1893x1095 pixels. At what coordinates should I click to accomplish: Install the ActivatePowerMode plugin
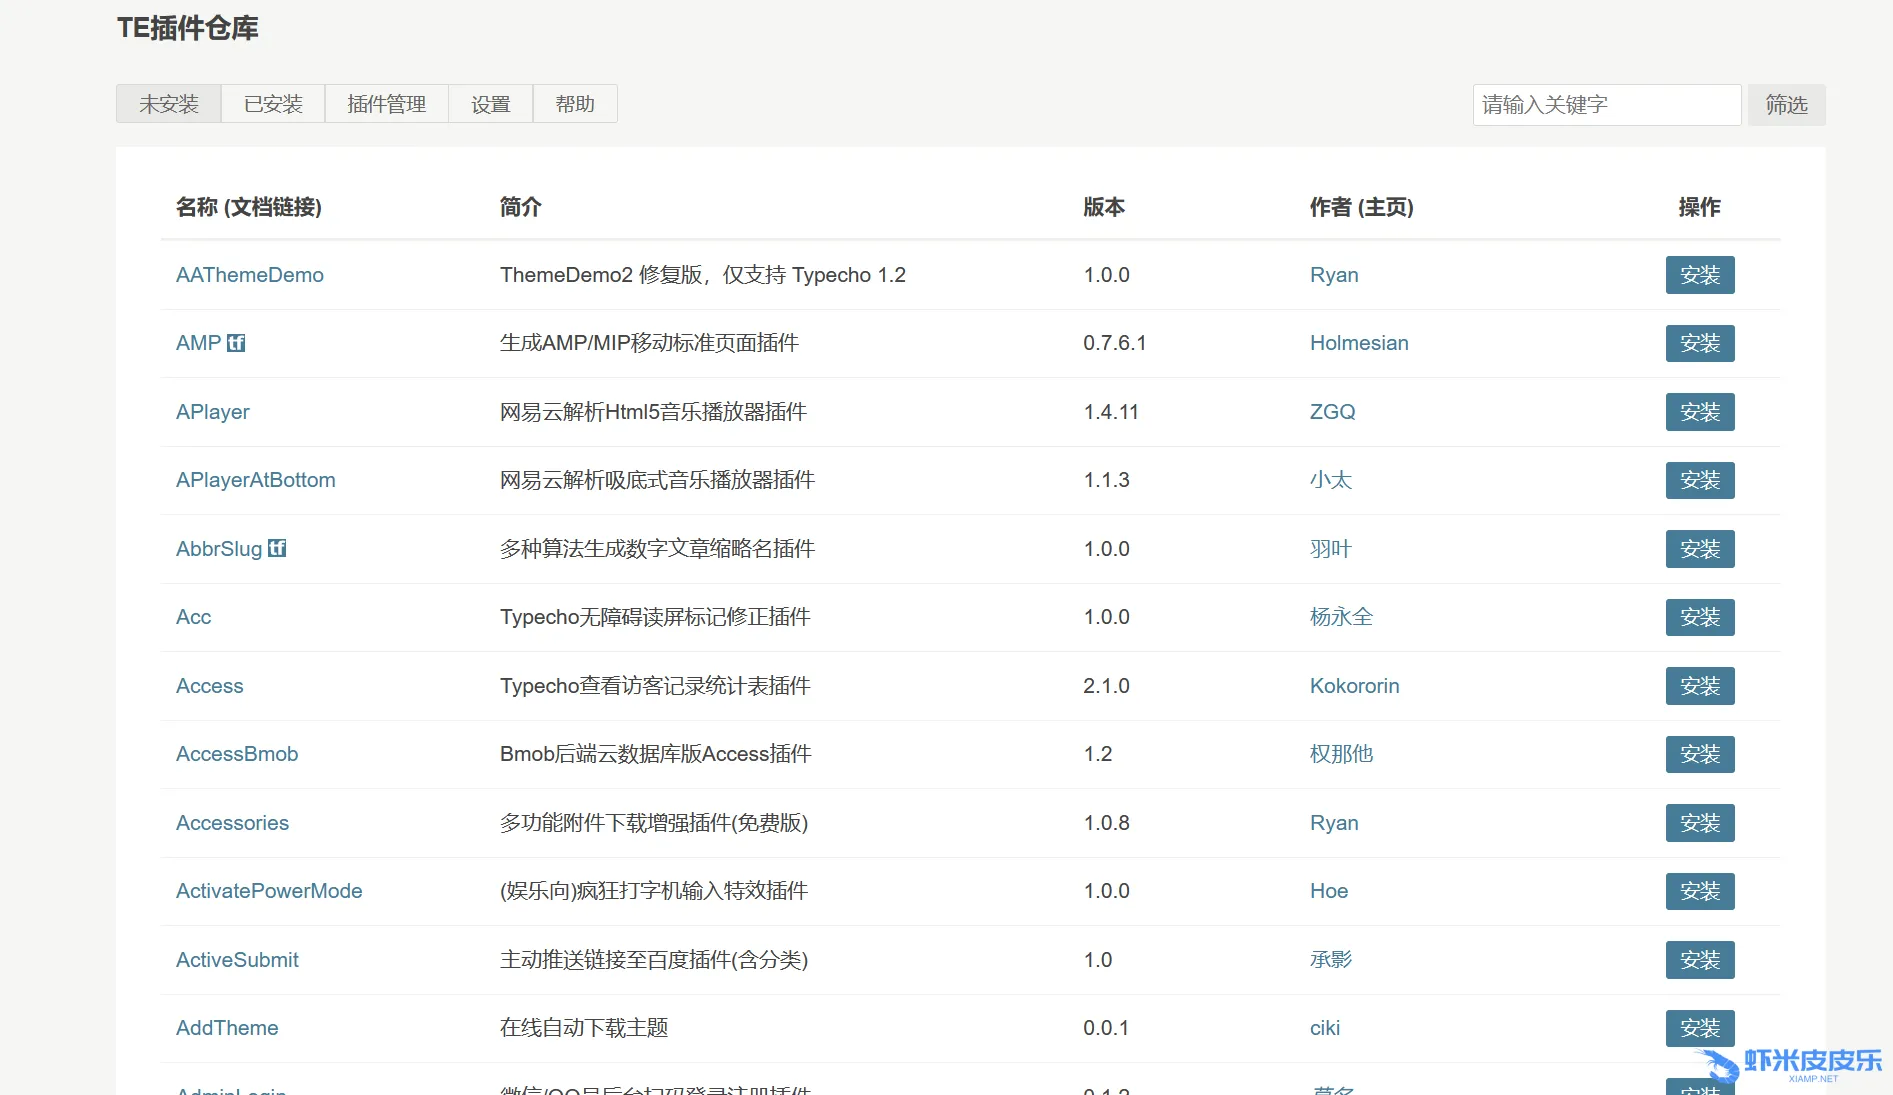tap(1699, 891)
